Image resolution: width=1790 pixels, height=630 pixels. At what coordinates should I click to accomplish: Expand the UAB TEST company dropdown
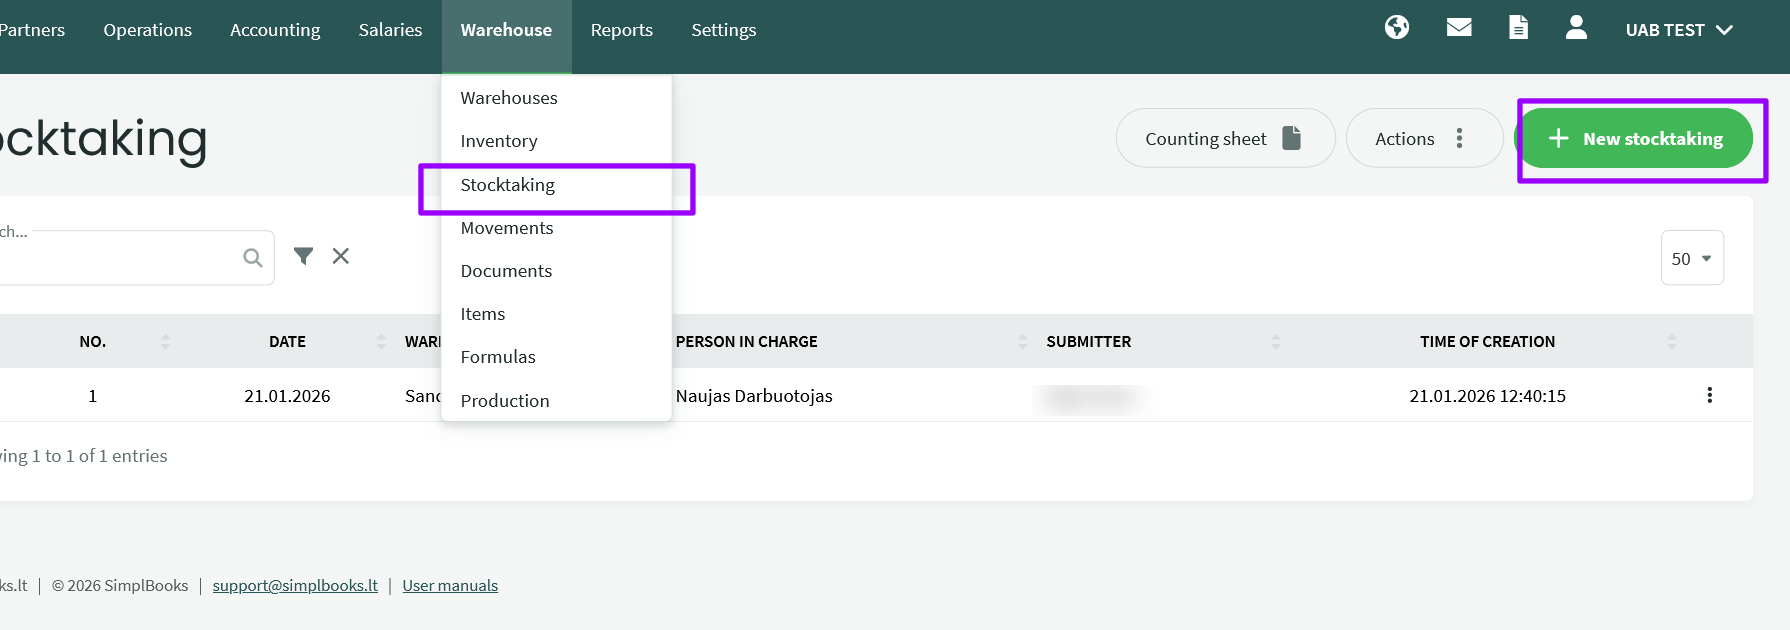pos(1679,30)
